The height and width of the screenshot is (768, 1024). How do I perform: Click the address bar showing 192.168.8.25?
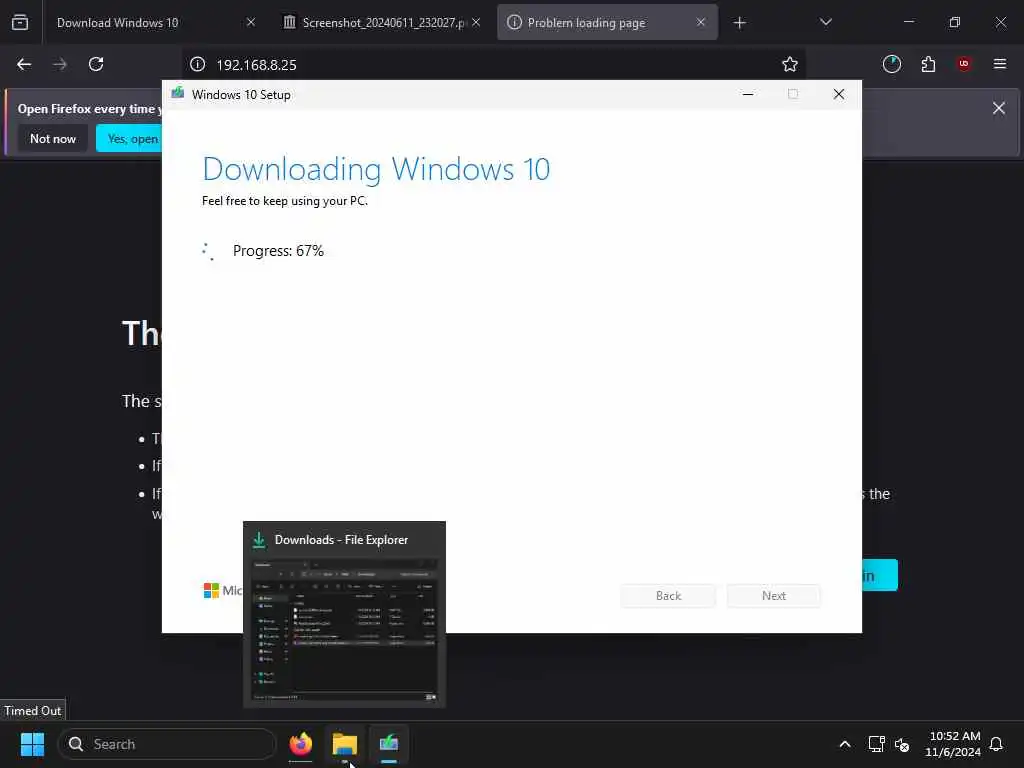tap(495, 65)
